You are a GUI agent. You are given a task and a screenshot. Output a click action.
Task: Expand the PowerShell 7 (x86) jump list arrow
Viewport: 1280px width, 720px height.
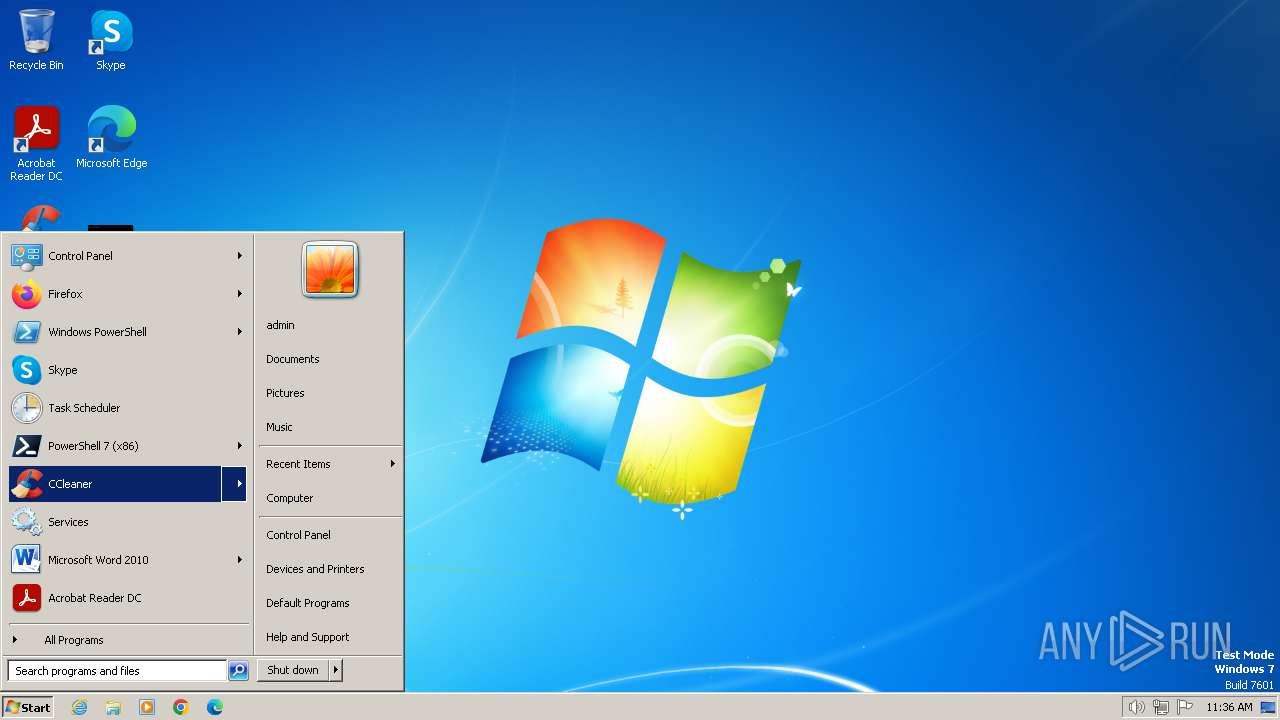(x=239, y=446)
